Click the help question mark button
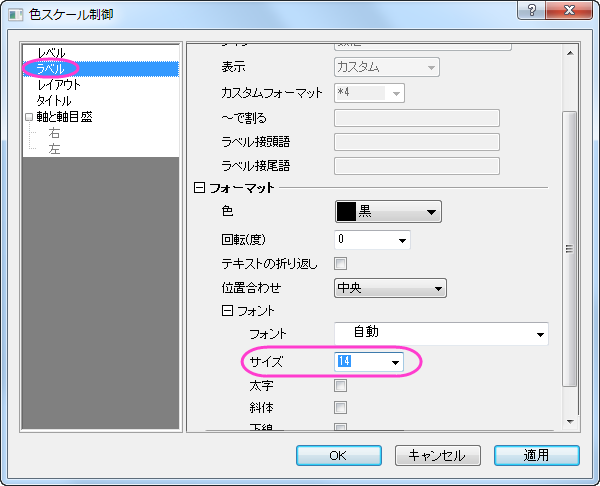The width and height of the screenshot is (600, 486). point(532,10)
